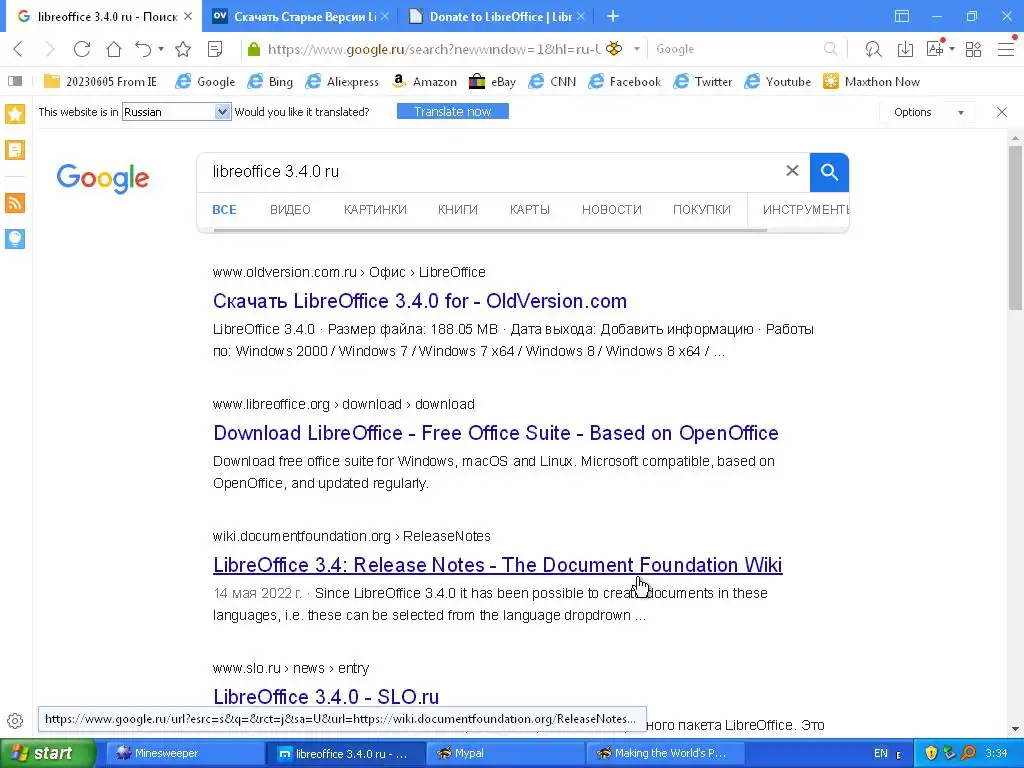Open the RSS feed icon in sidebar
Image resolution: width=1024 pixels, height=768 pixels.
pos(15,203)
